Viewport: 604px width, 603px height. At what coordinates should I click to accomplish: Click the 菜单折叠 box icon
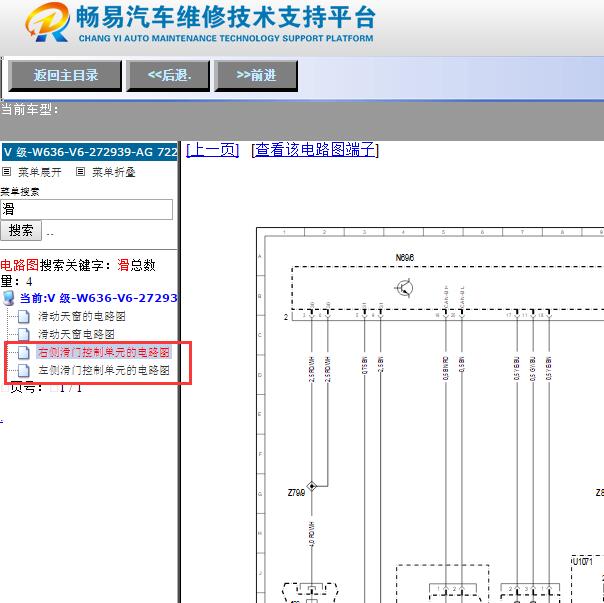81,171
